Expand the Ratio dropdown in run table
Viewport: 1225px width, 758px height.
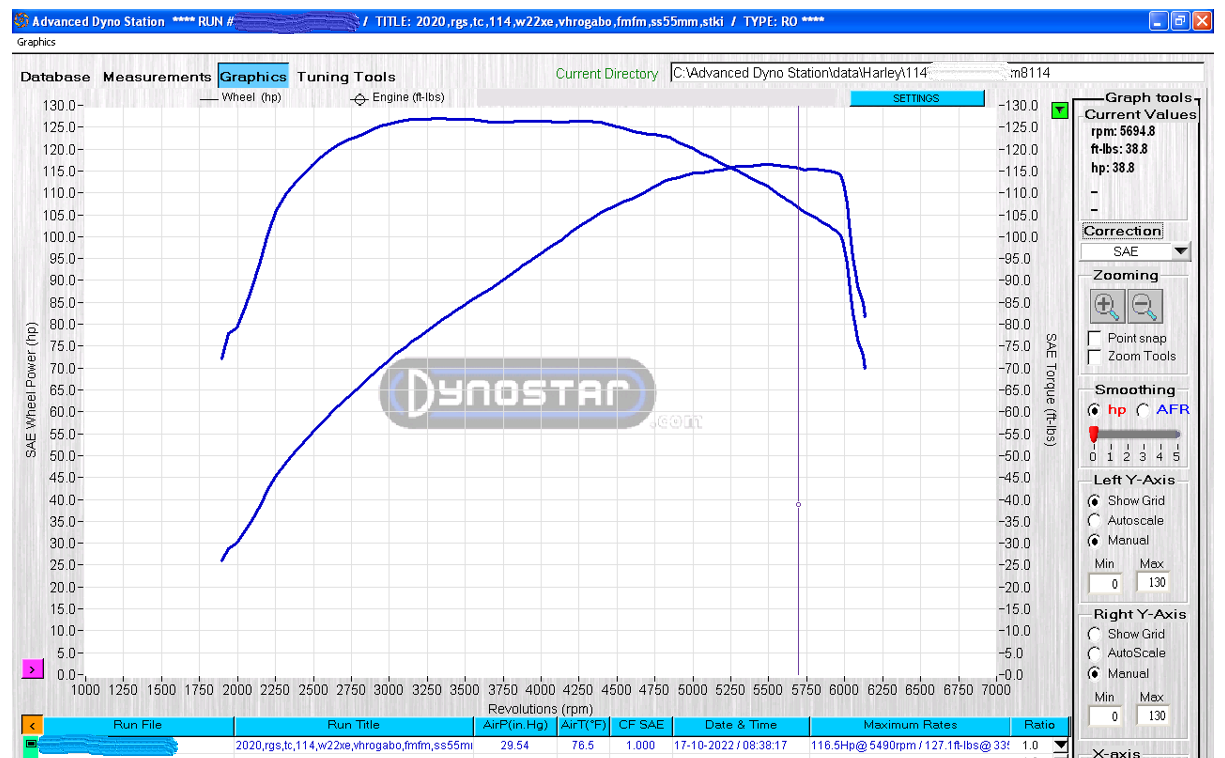(1061, 745)
